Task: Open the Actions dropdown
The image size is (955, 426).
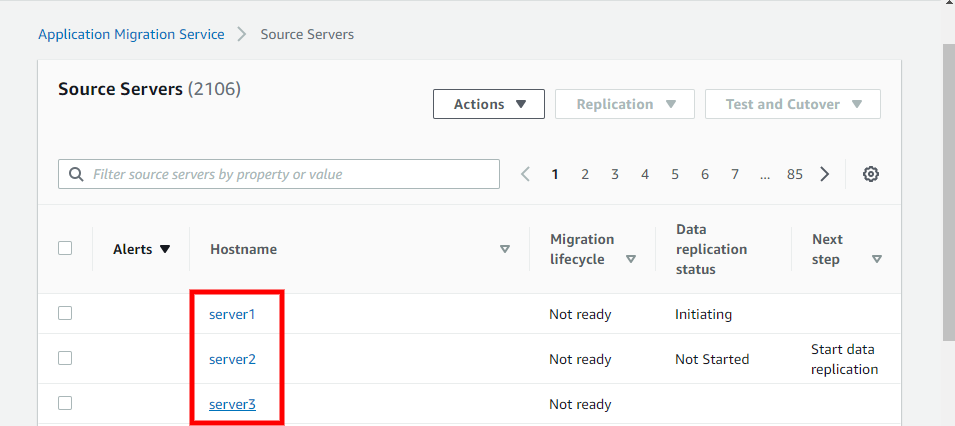Action: pos(489,104)
